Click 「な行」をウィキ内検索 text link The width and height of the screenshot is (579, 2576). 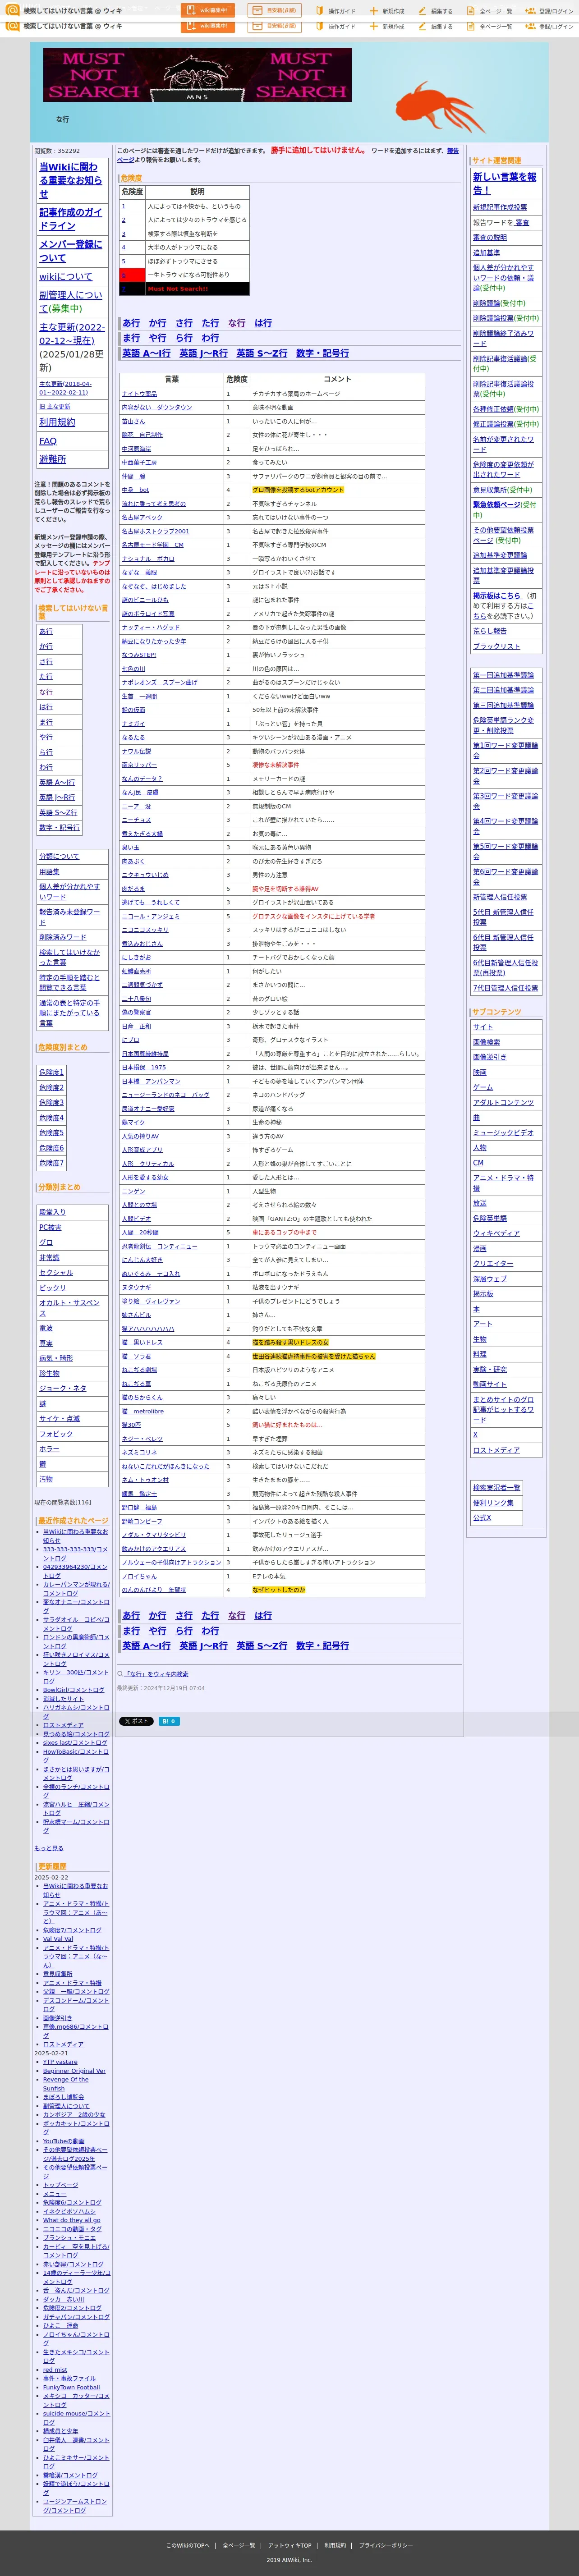(157, 1674)
